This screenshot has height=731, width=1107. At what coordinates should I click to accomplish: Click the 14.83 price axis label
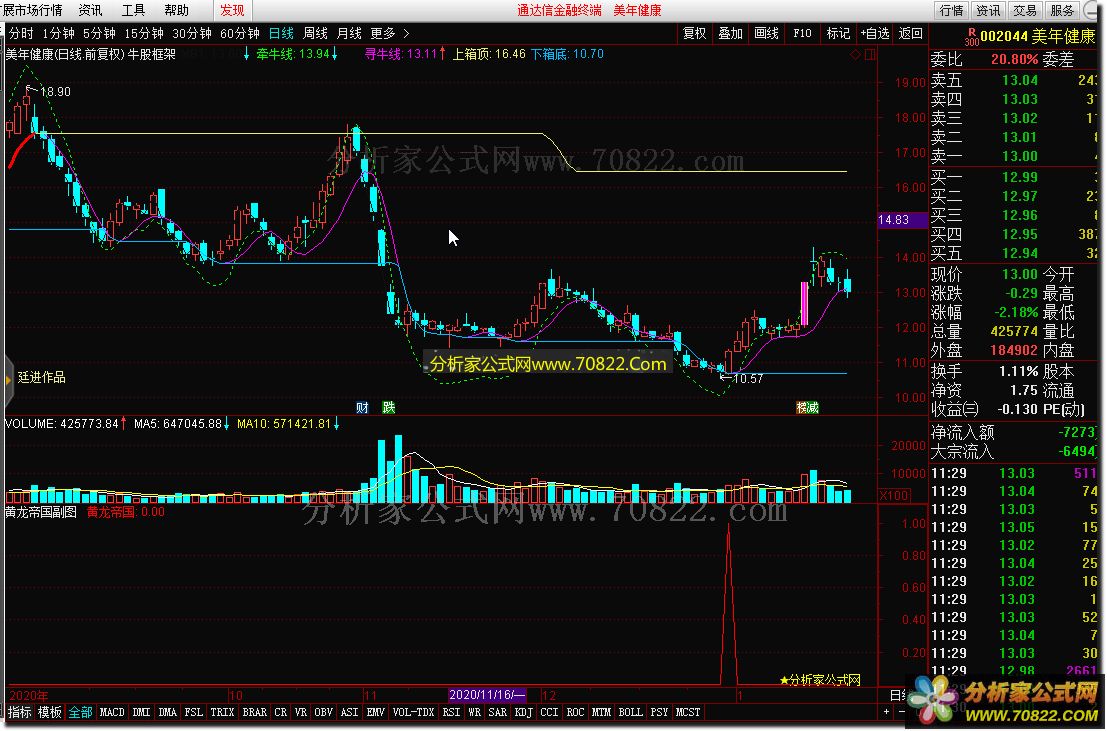pyautogui.click(x=901, y=220)
